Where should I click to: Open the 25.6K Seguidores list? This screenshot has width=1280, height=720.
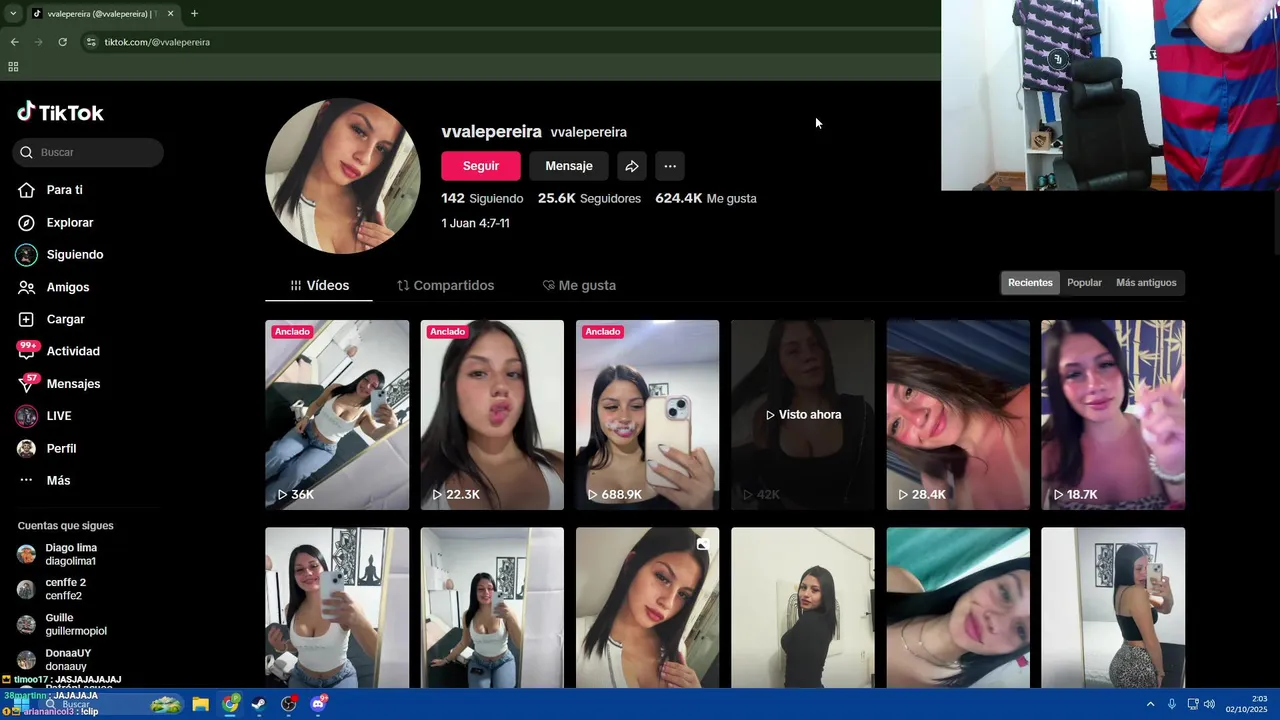pyautogui.click(x=589, y=198)
